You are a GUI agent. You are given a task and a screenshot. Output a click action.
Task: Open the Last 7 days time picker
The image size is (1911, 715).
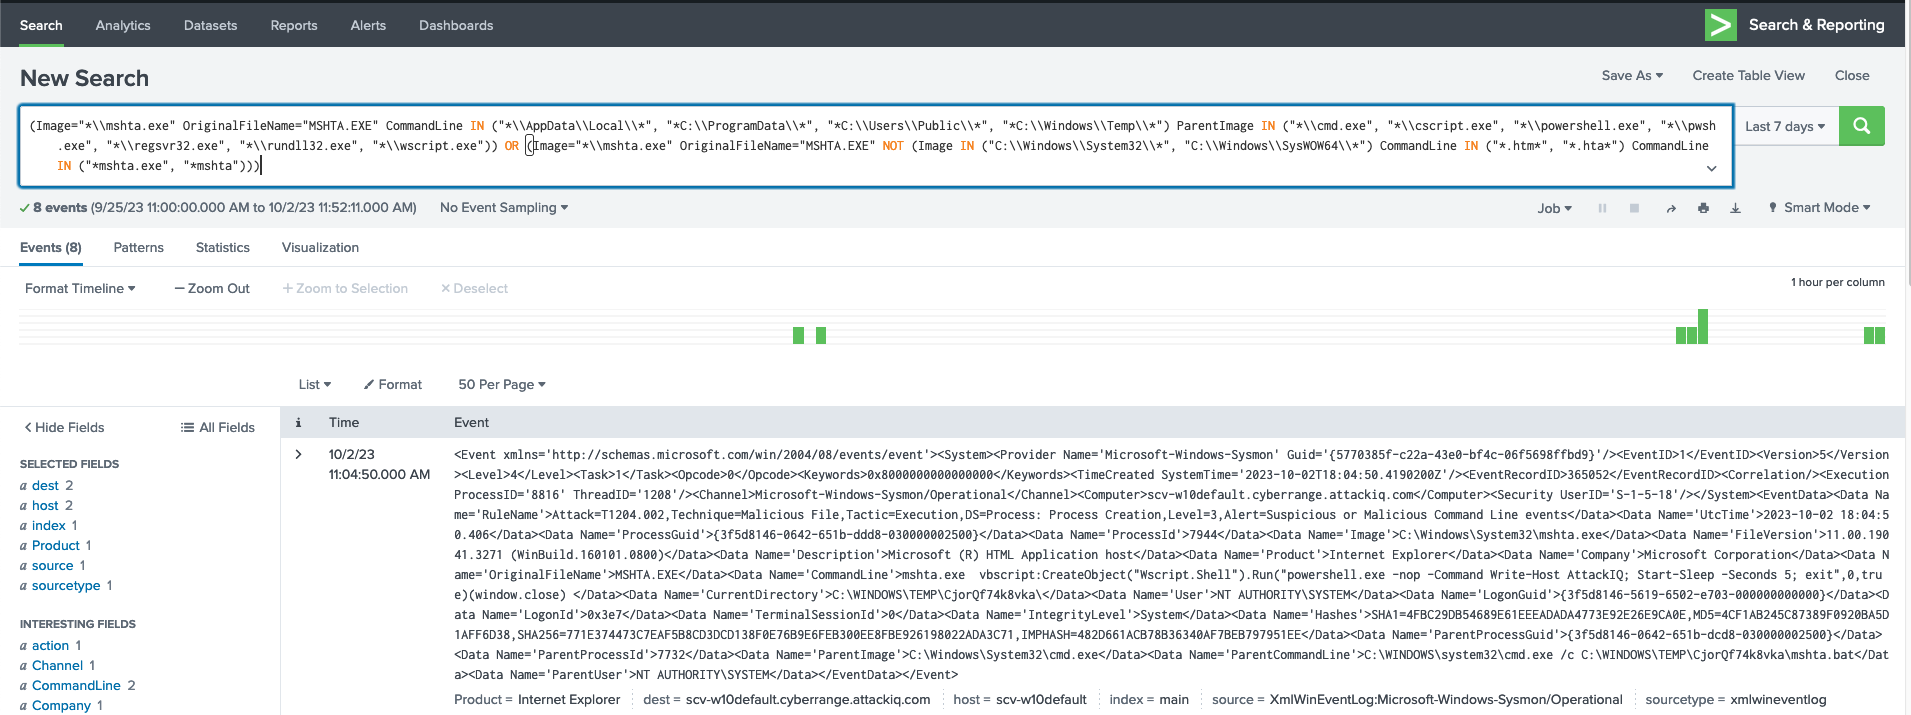pyautogui.click(x=1785, y=126)
